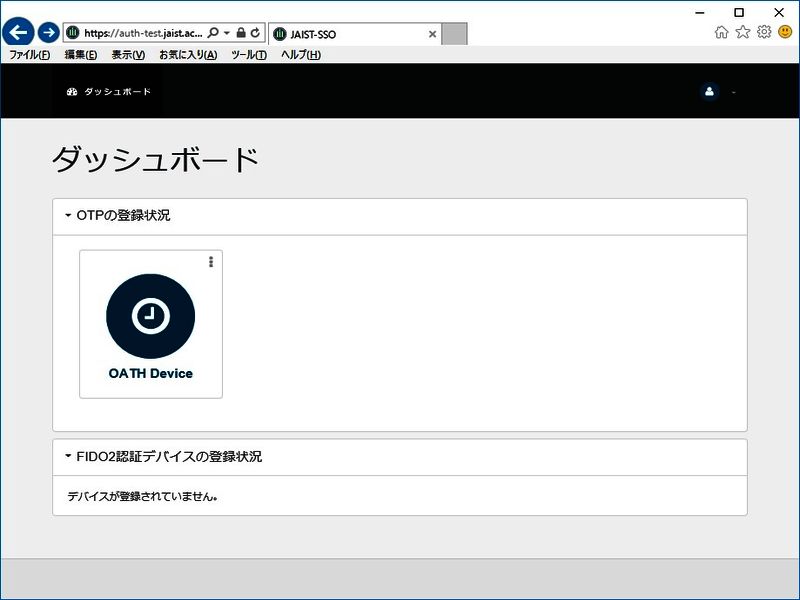
Task: Open the 表示(V) menu
Action: [x=128, y=55]
